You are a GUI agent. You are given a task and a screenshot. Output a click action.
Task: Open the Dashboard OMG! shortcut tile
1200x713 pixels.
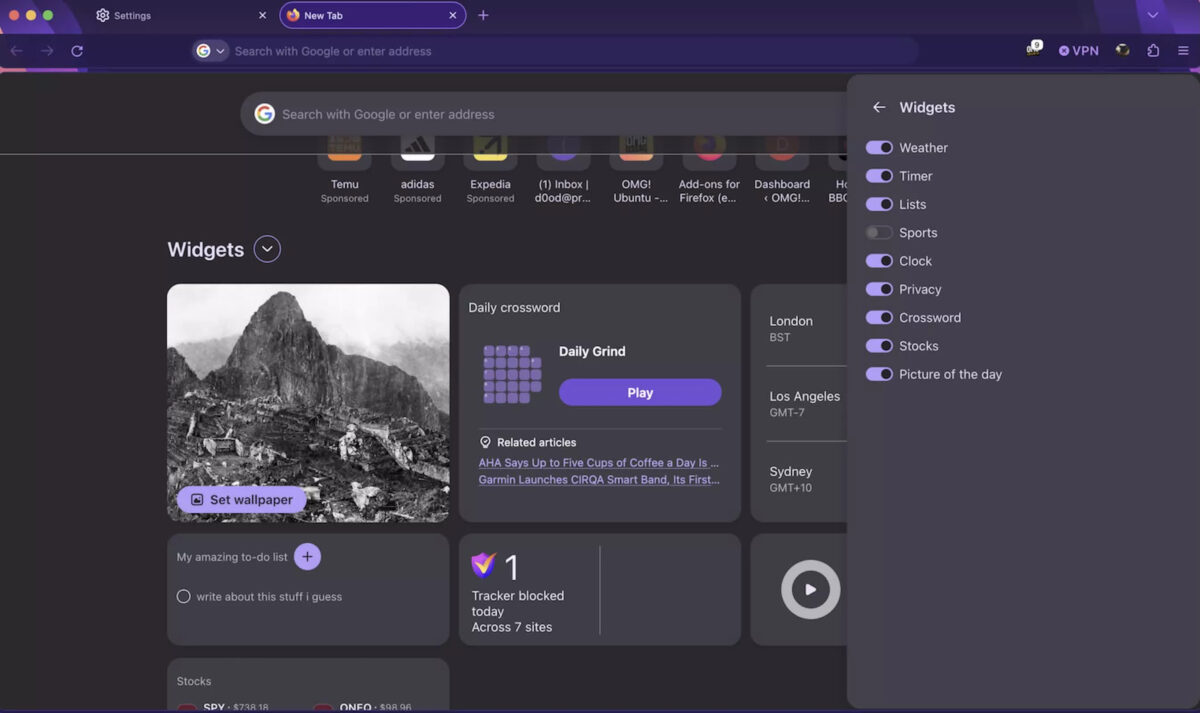[x=782, y=168]
